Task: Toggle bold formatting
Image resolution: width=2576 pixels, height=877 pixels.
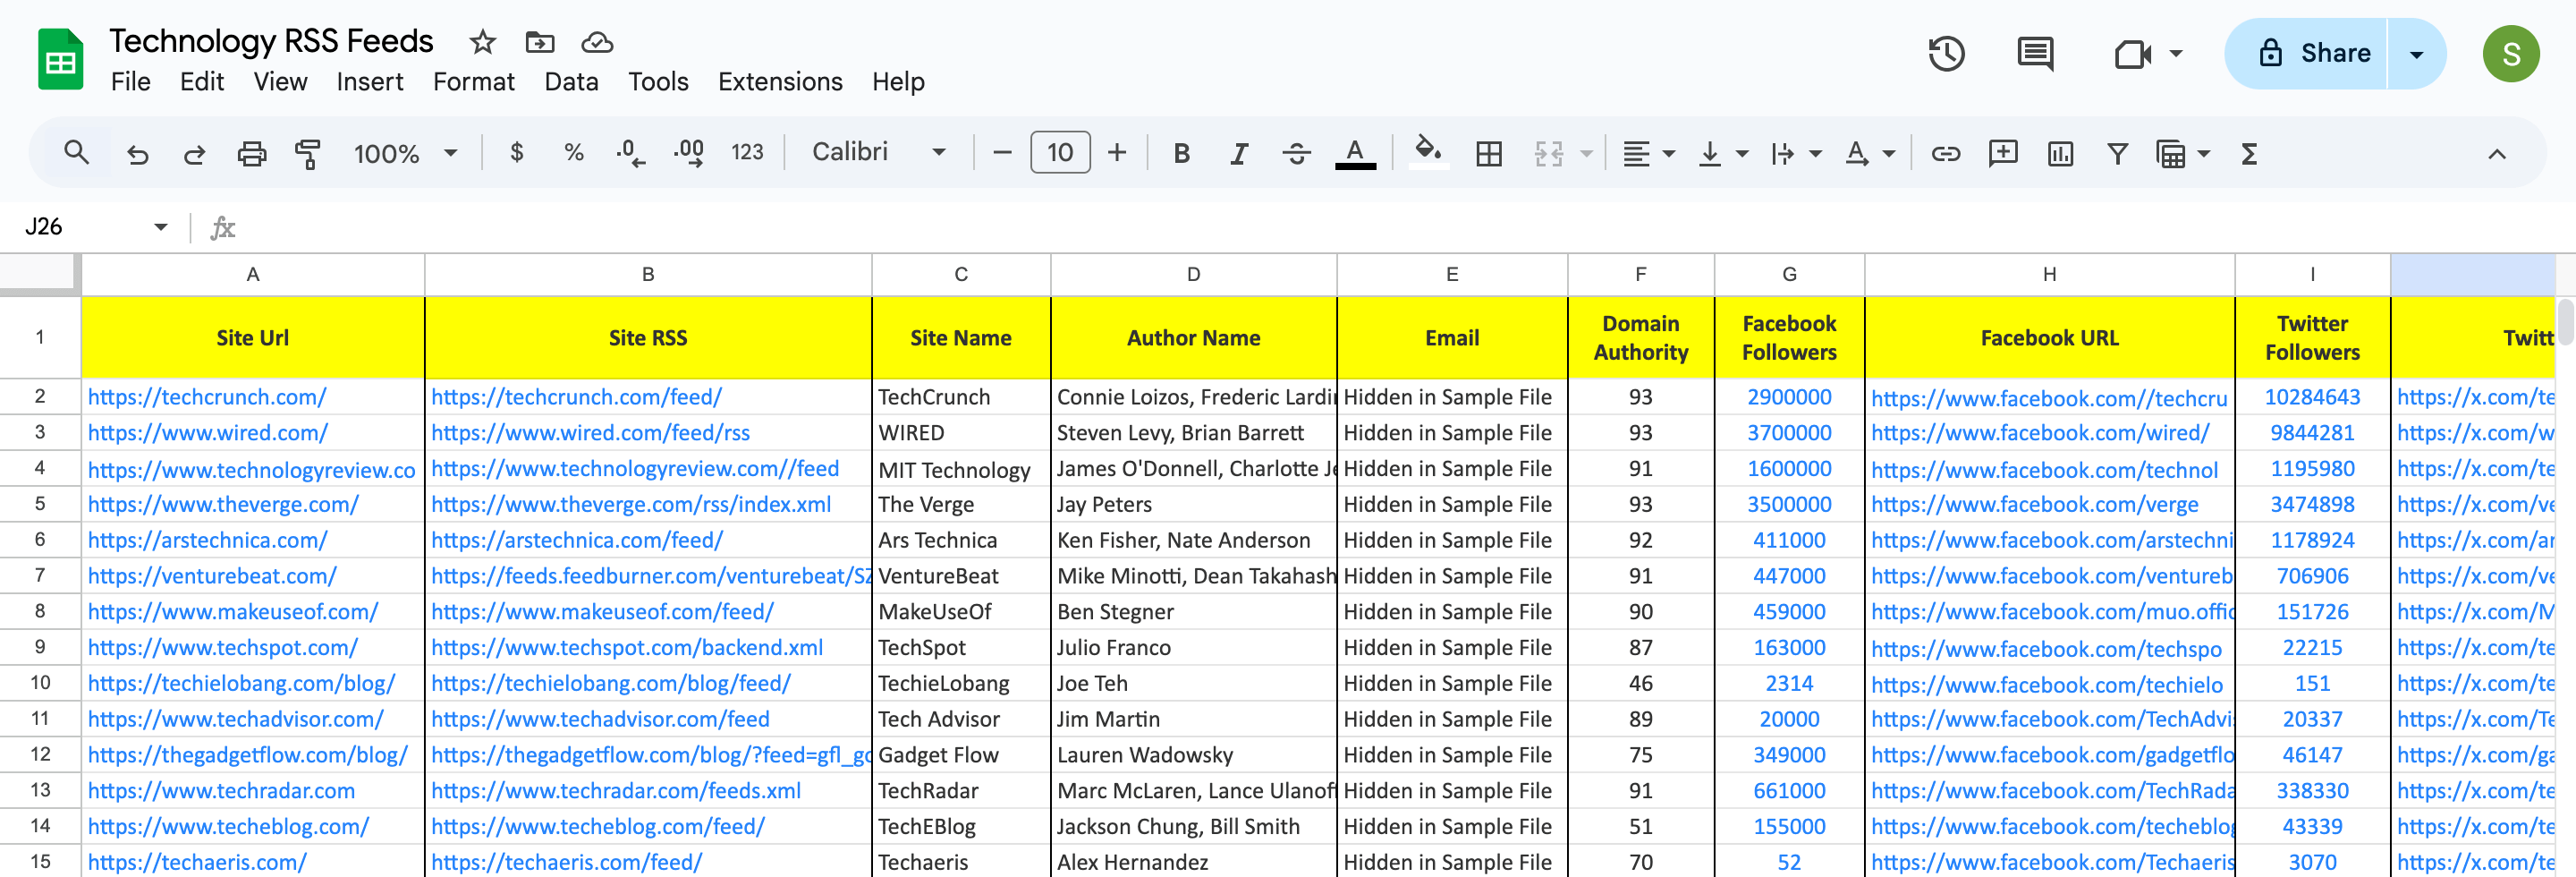Action: point(1181,153)
